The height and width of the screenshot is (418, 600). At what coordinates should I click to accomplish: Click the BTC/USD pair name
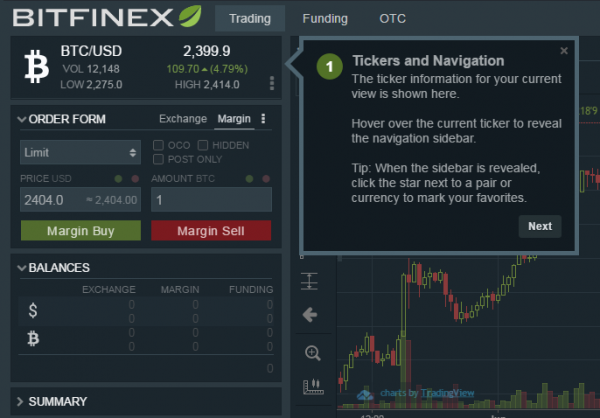(91, 51)
